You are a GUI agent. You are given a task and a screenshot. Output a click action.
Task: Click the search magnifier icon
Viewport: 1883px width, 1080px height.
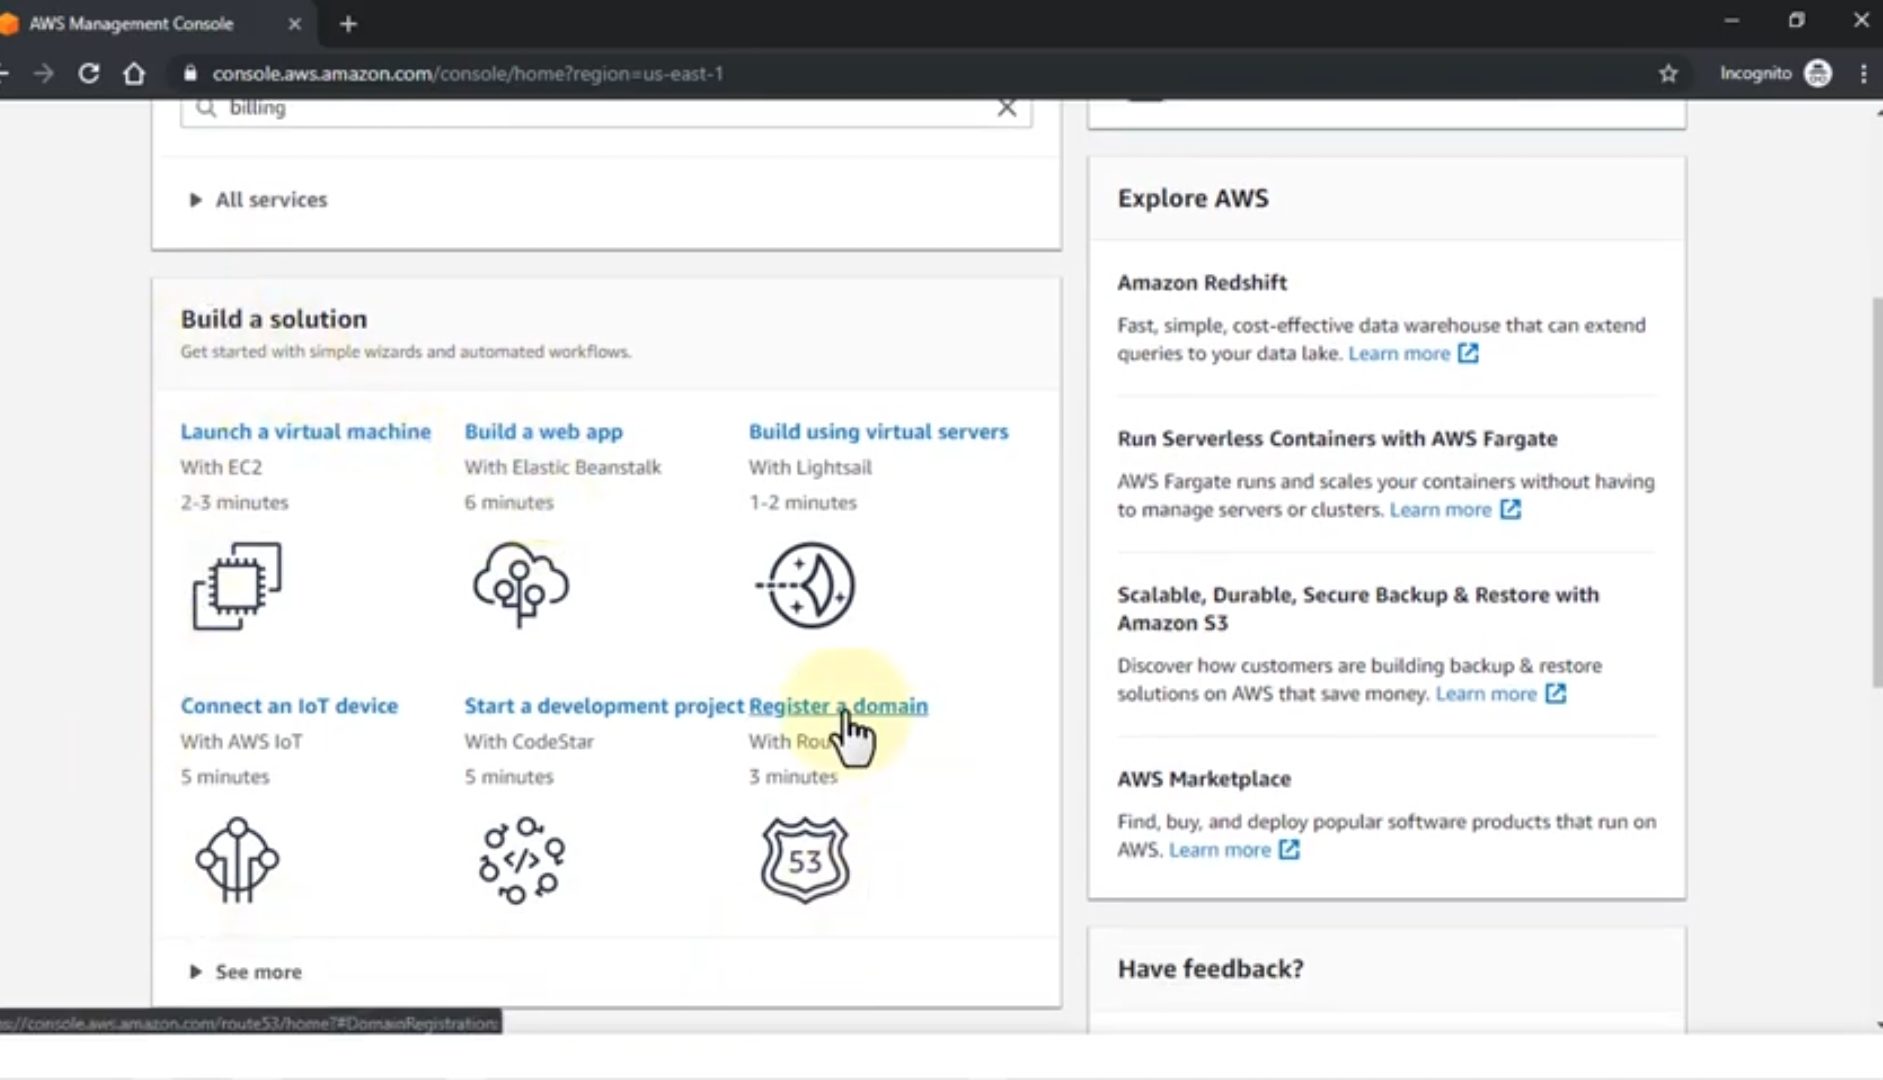pos(205,108)
